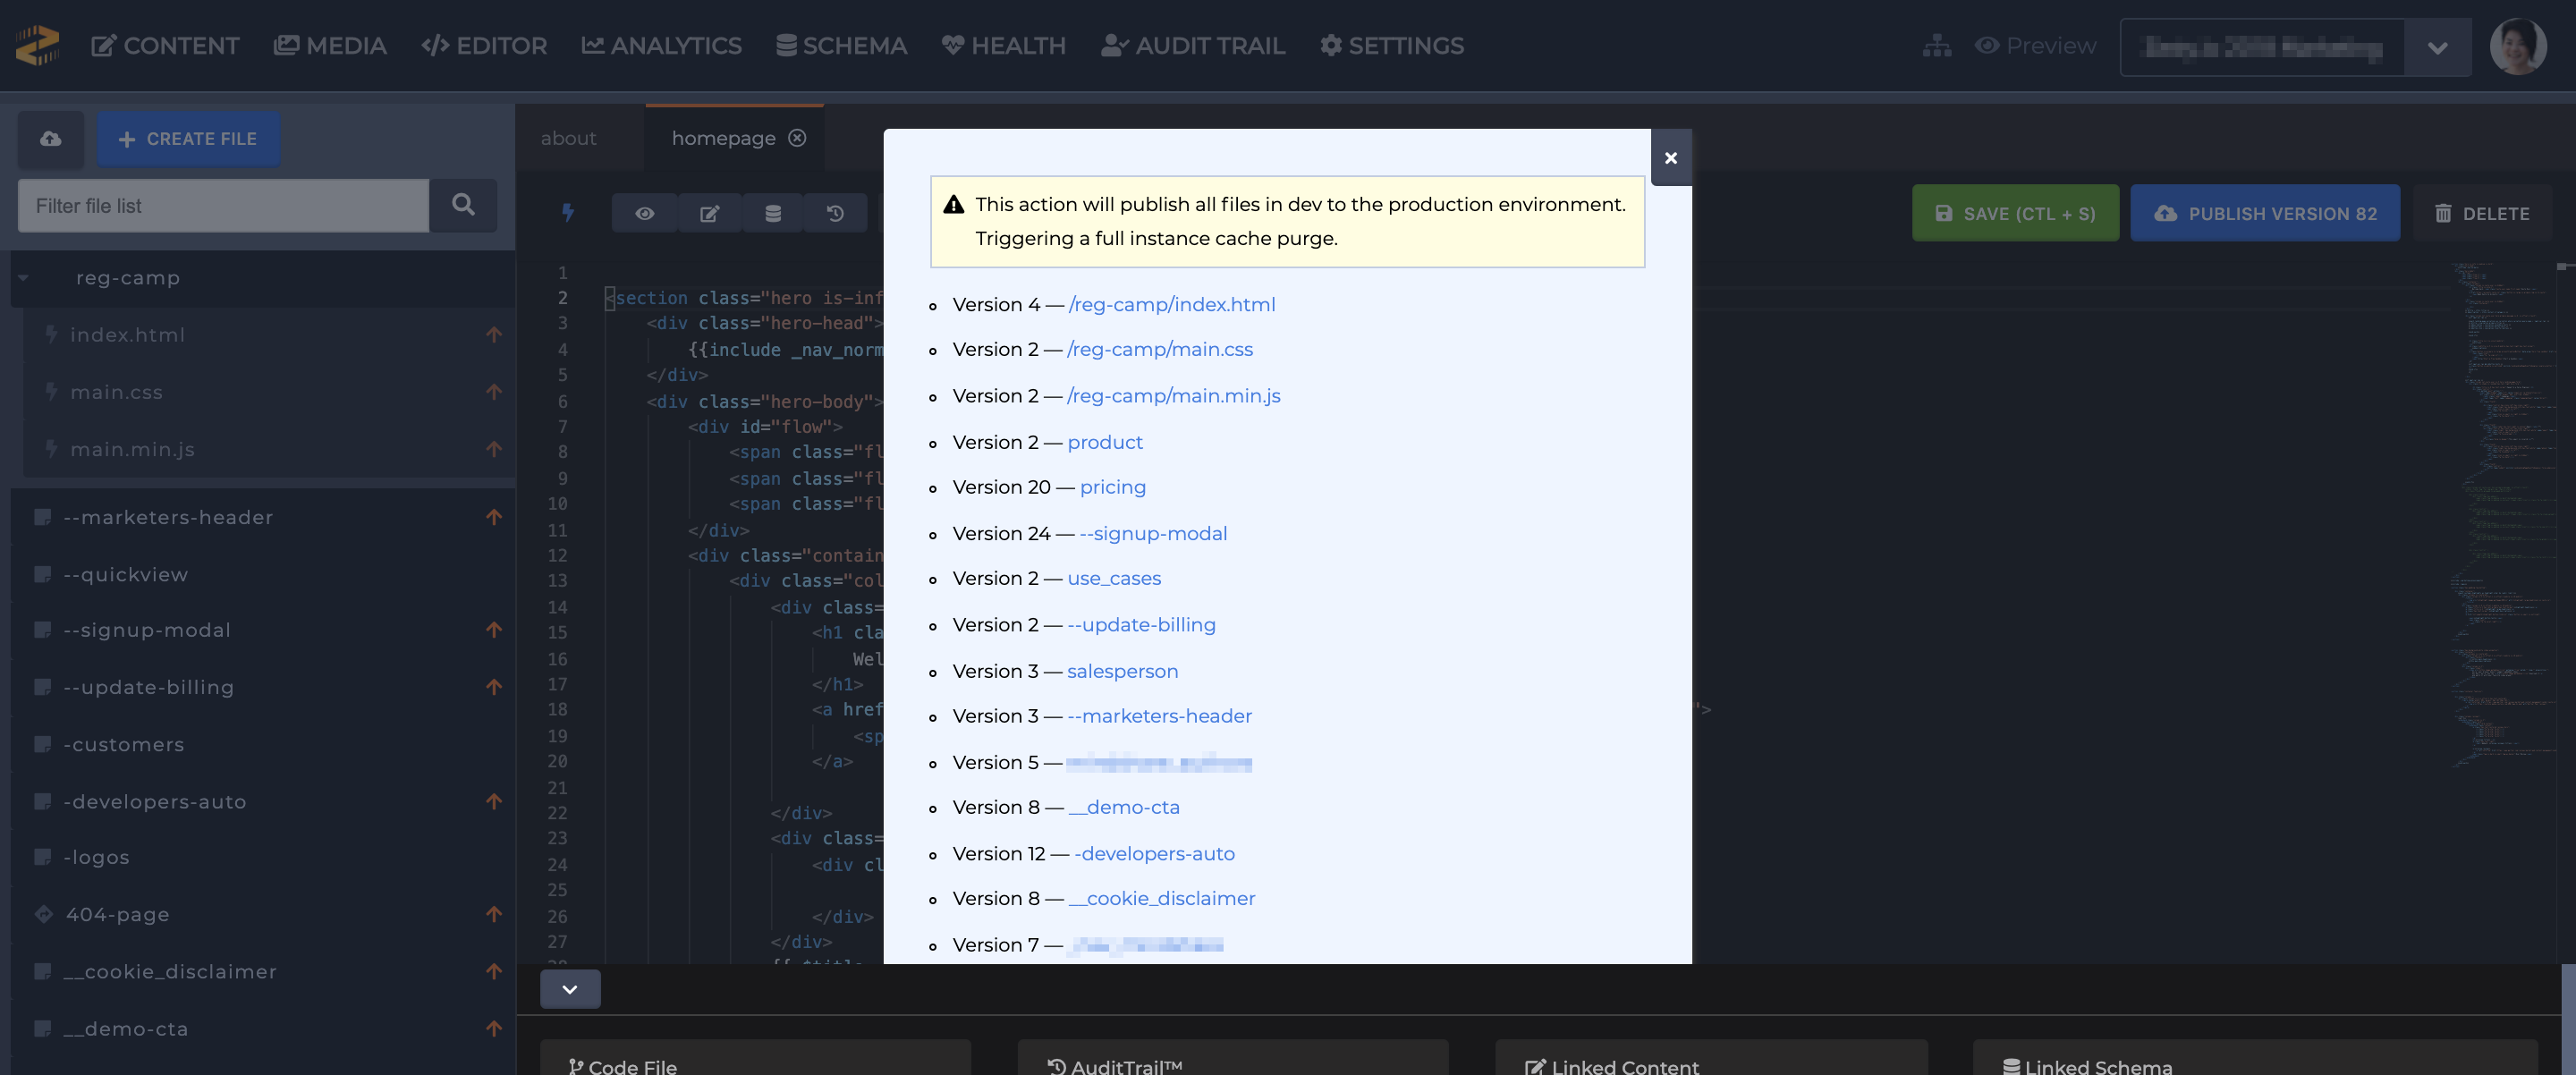Expand the reg-camp folder
The height and width of the screenshot is (1075, 2576).
[x=21, y=278]
